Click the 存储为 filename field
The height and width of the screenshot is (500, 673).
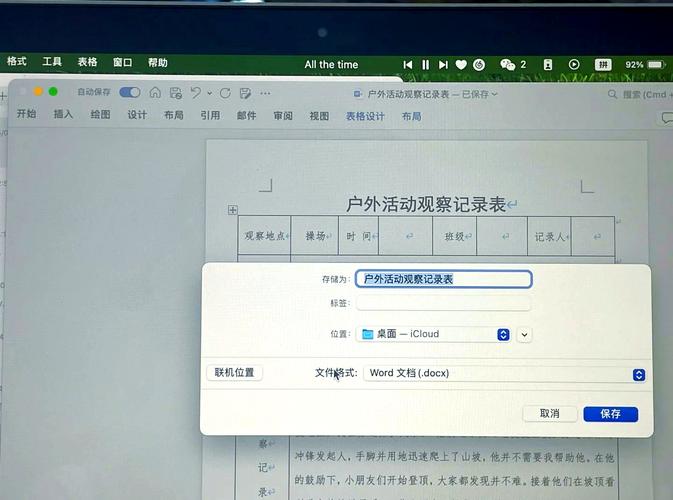pos(444,279)
